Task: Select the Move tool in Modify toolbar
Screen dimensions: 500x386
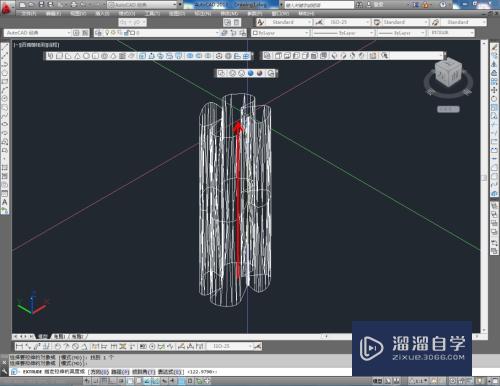Action: [494, 90]
